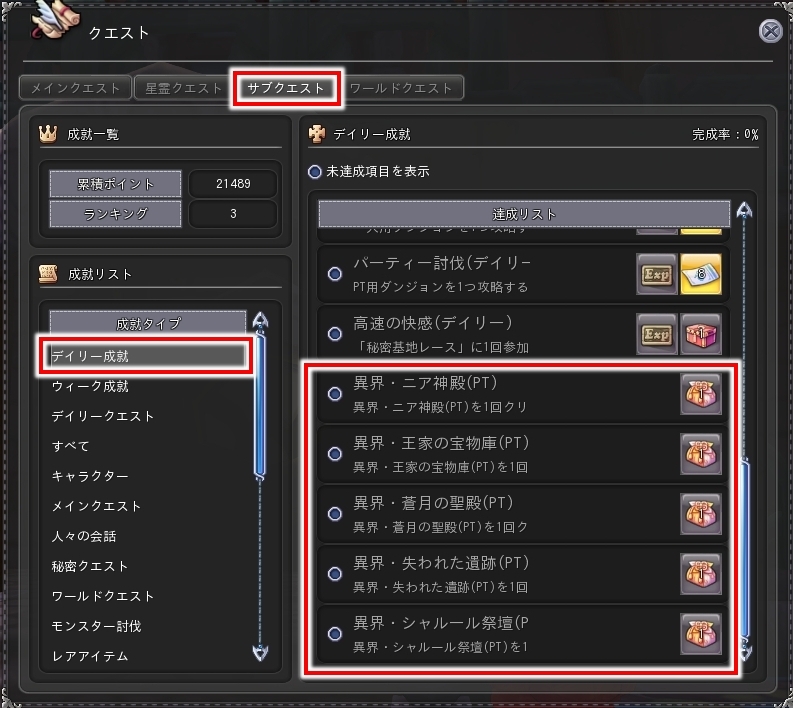Select デイリー成就 in achievement type list
The height and width of the screenshot is (708, 793).
(147, 356)
